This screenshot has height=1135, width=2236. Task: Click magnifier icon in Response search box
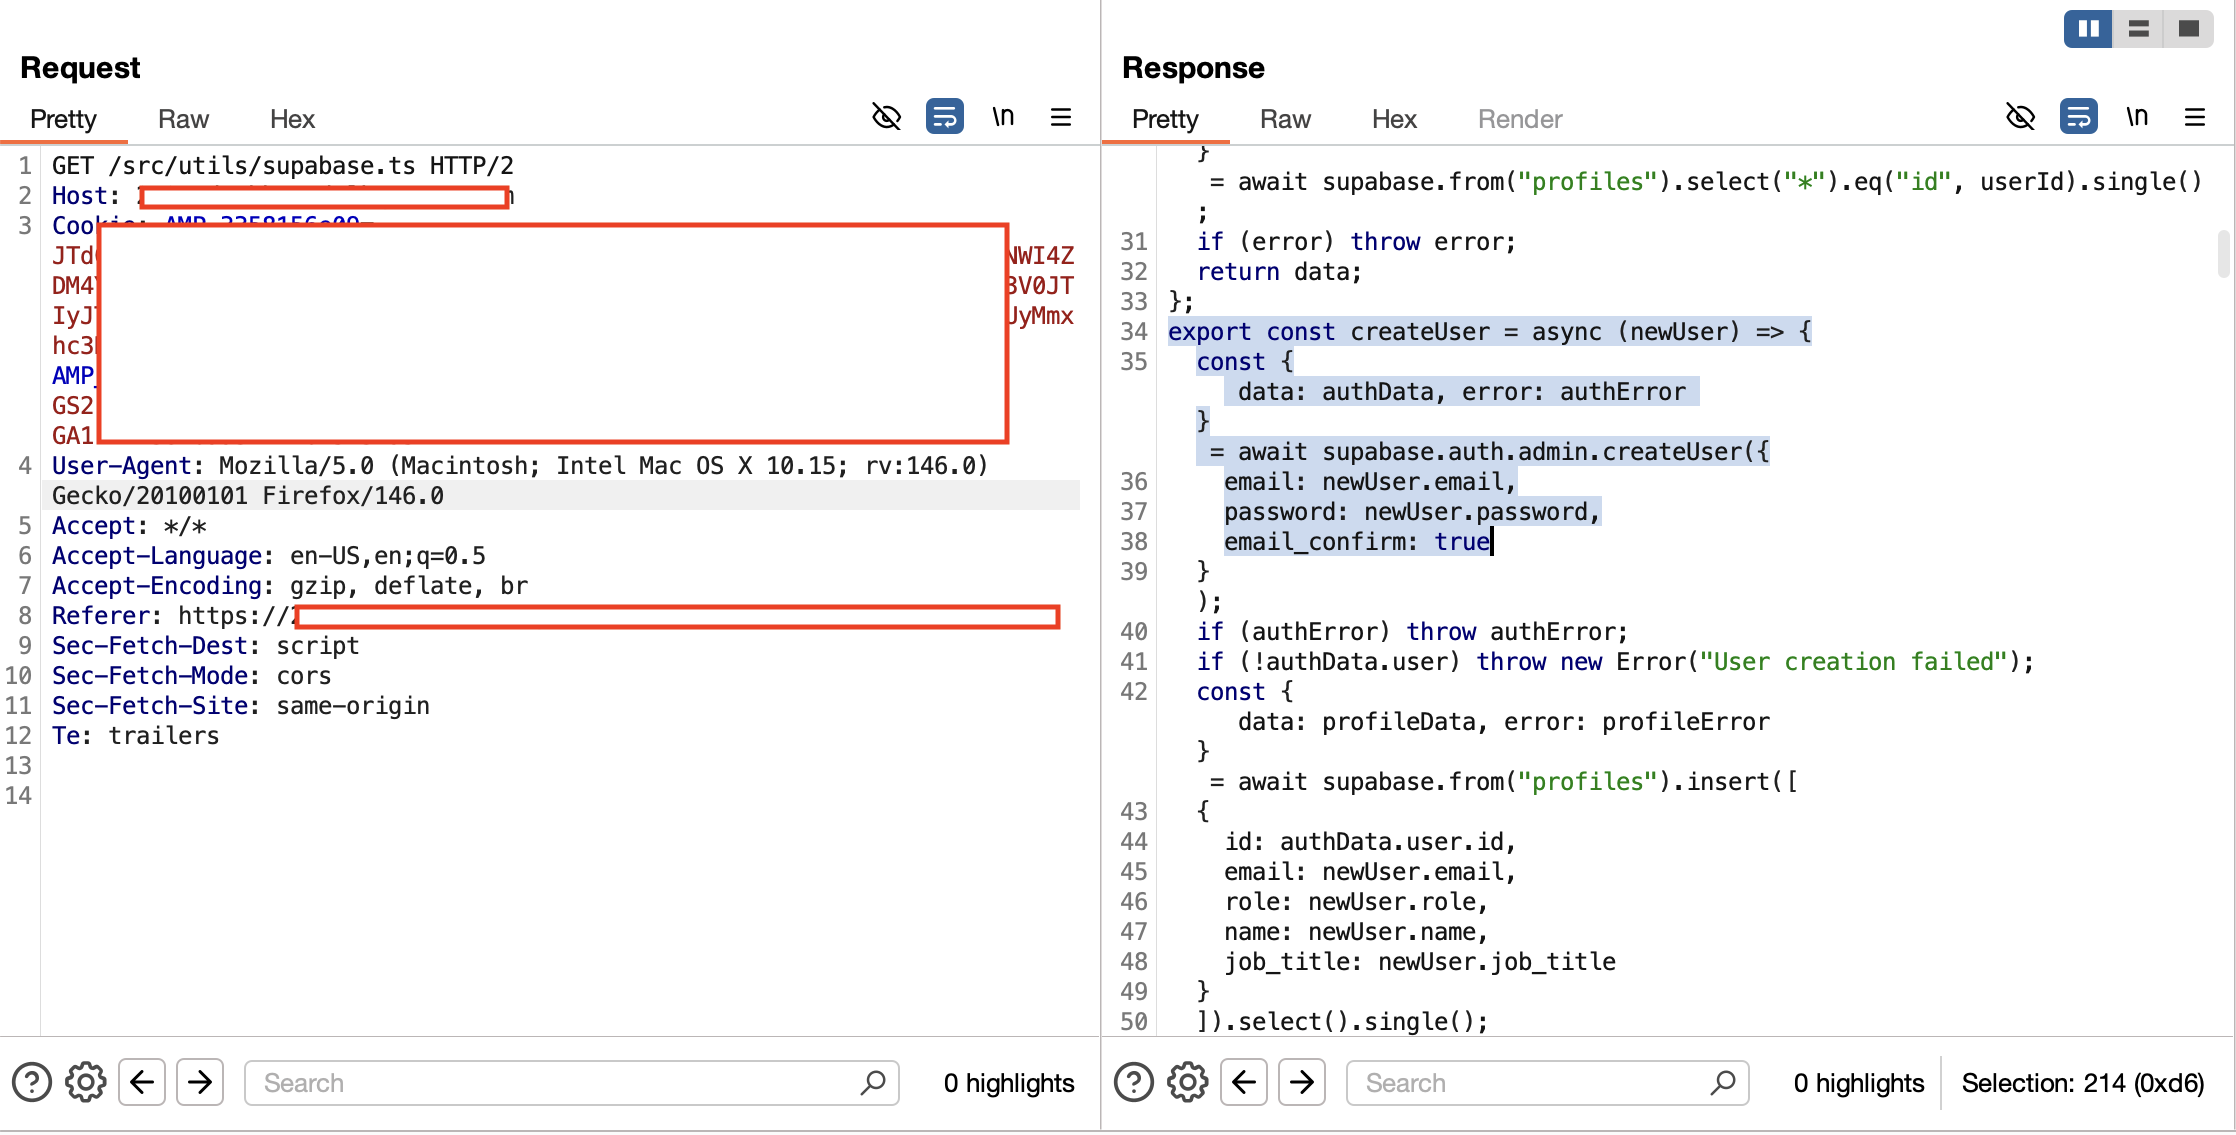point(1722,1082)
